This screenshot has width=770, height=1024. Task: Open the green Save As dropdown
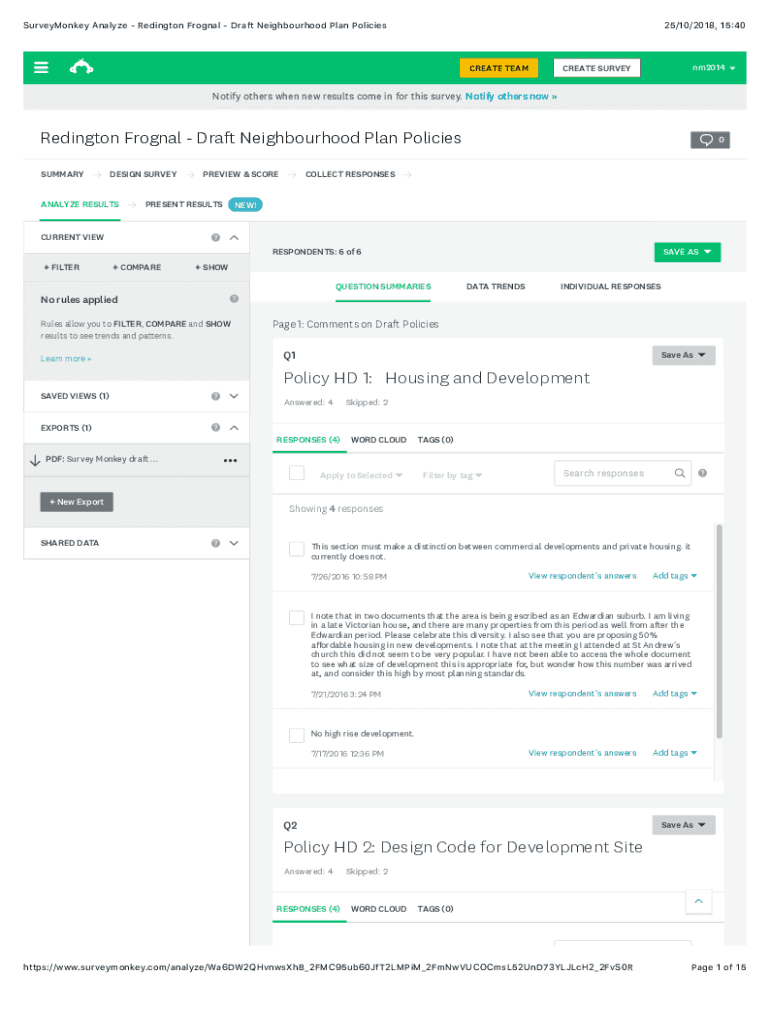pyautogui.click(x=687, y=252)
